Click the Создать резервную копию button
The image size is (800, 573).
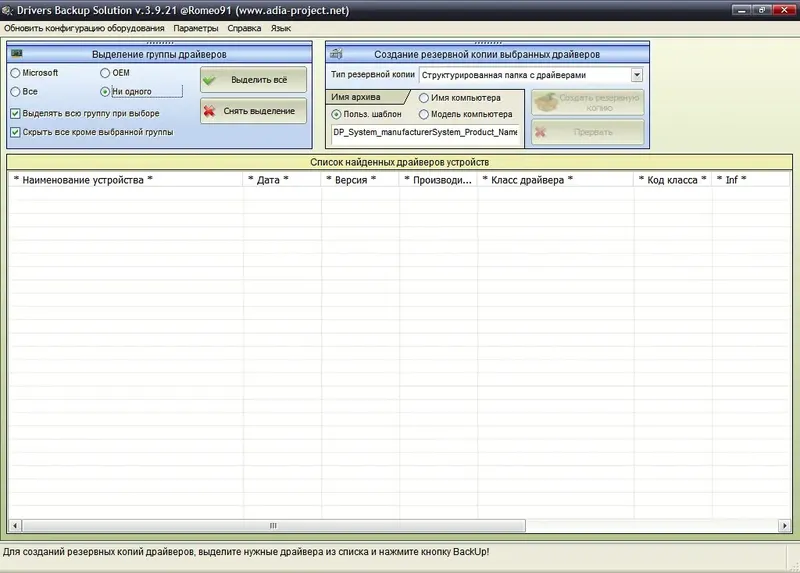pos(588,103)
